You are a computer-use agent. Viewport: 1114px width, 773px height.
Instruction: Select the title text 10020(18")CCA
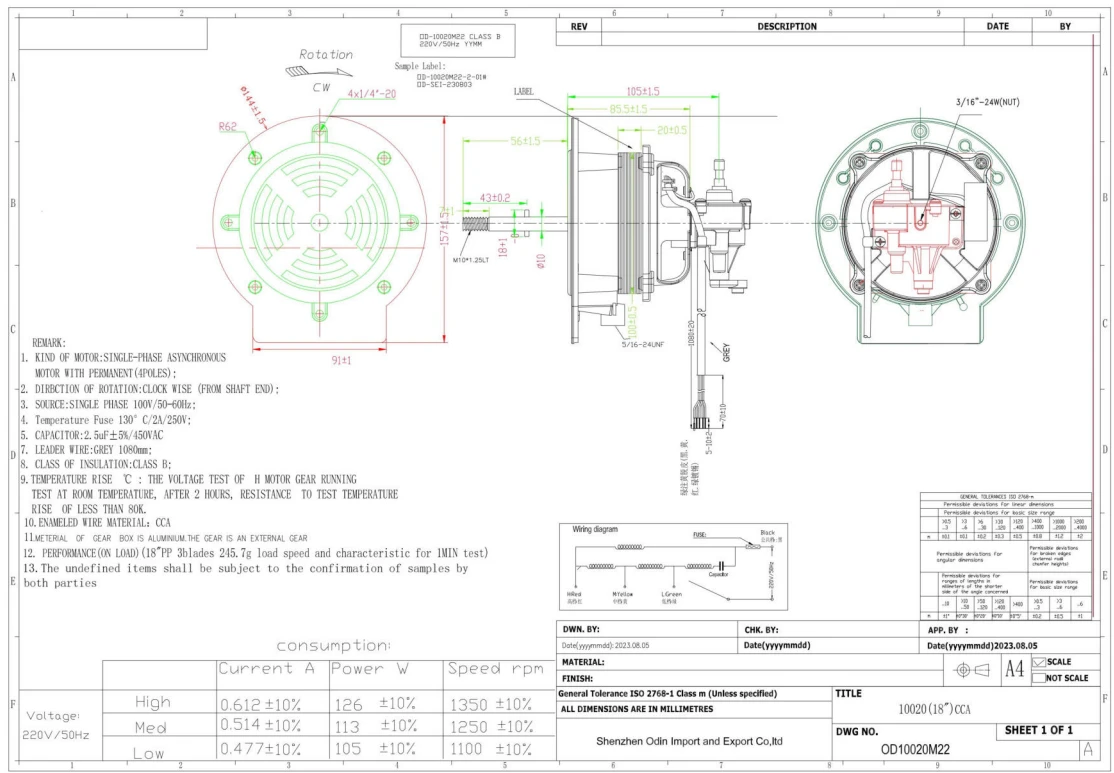[934, 709]
